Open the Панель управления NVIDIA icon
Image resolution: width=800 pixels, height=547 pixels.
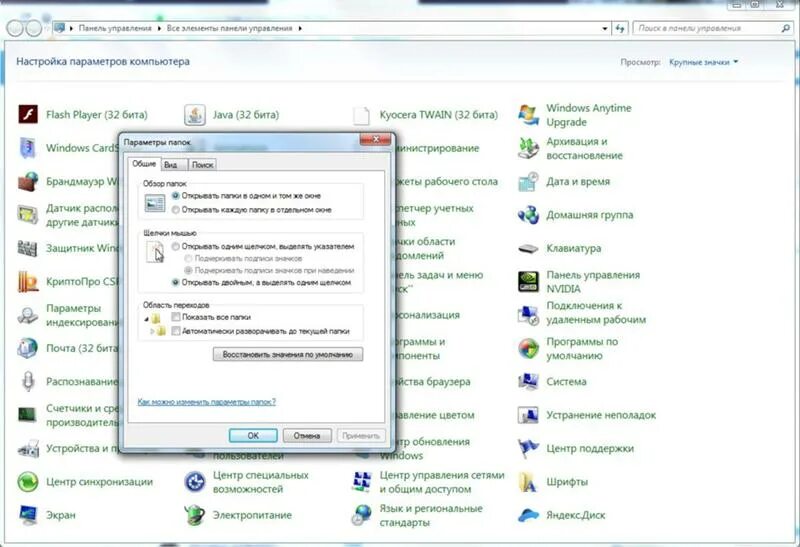pyautogui.click(x=528, y=282)
